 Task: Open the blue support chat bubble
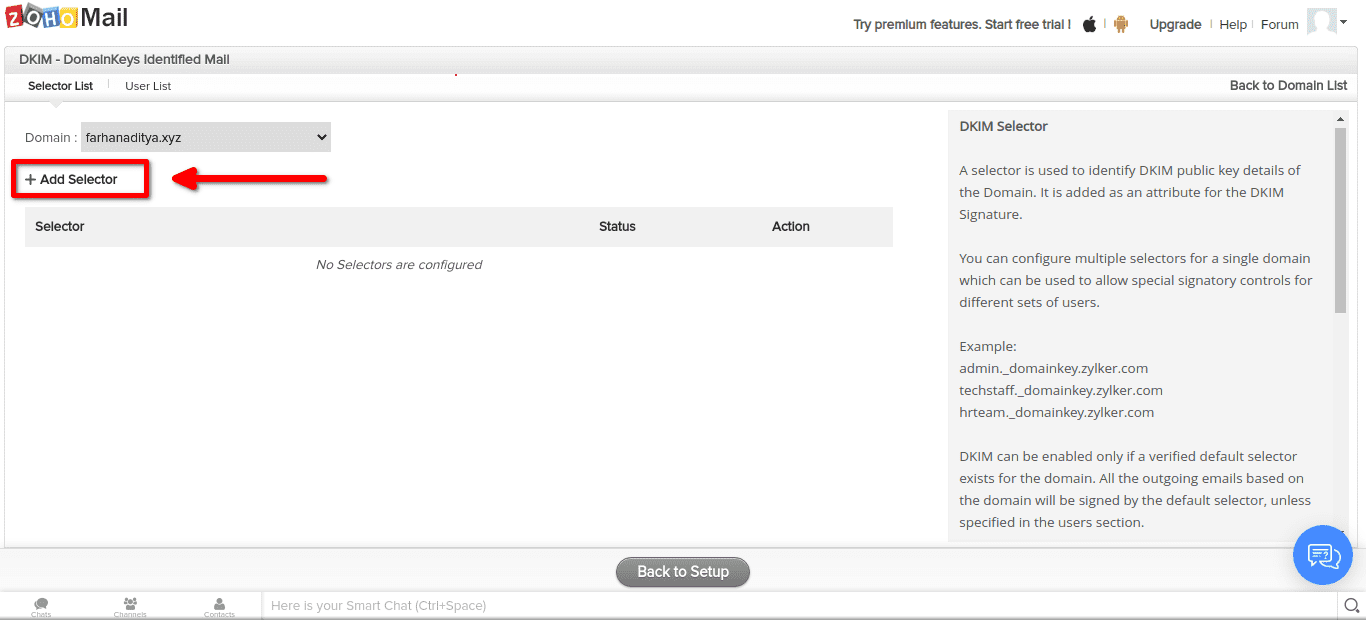(x=1322, y=555)
